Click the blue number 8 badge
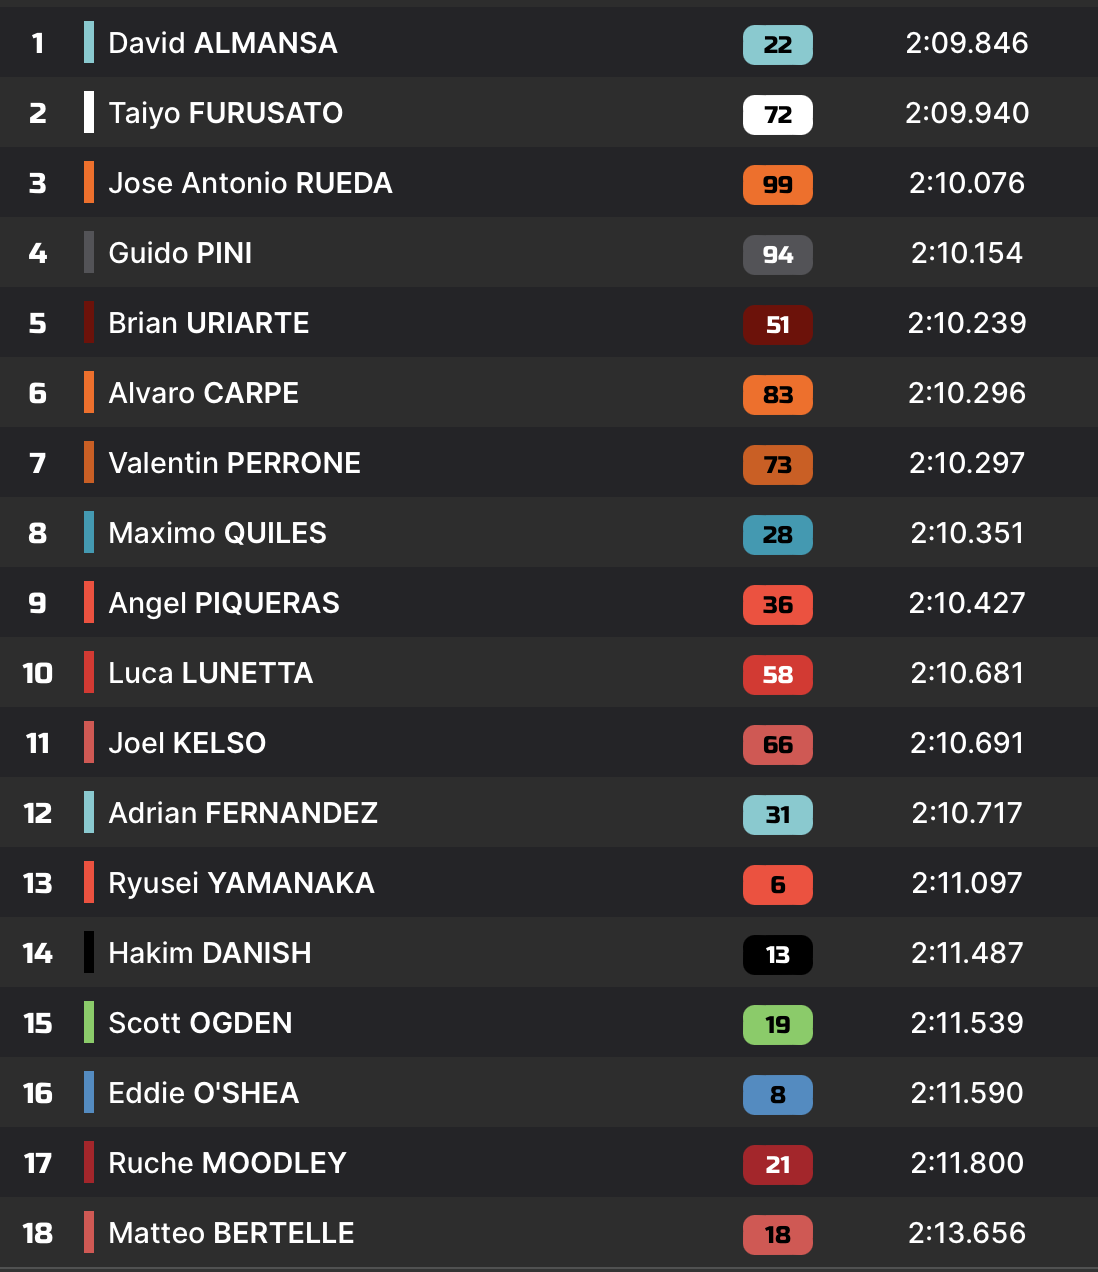1098x1272 pixels. pos(777,1094)
